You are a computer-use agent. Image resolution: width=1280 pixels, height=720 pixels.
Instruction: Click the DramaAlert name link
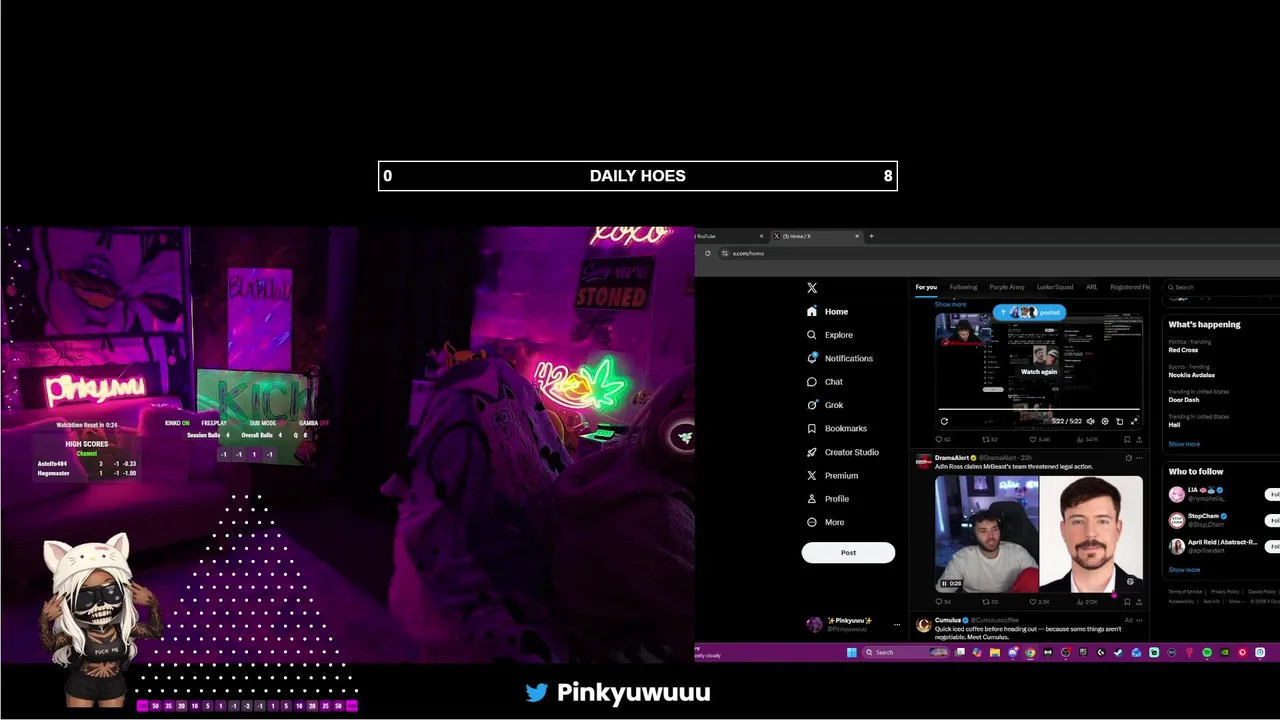pyautogui.click(x=952, y=458)
